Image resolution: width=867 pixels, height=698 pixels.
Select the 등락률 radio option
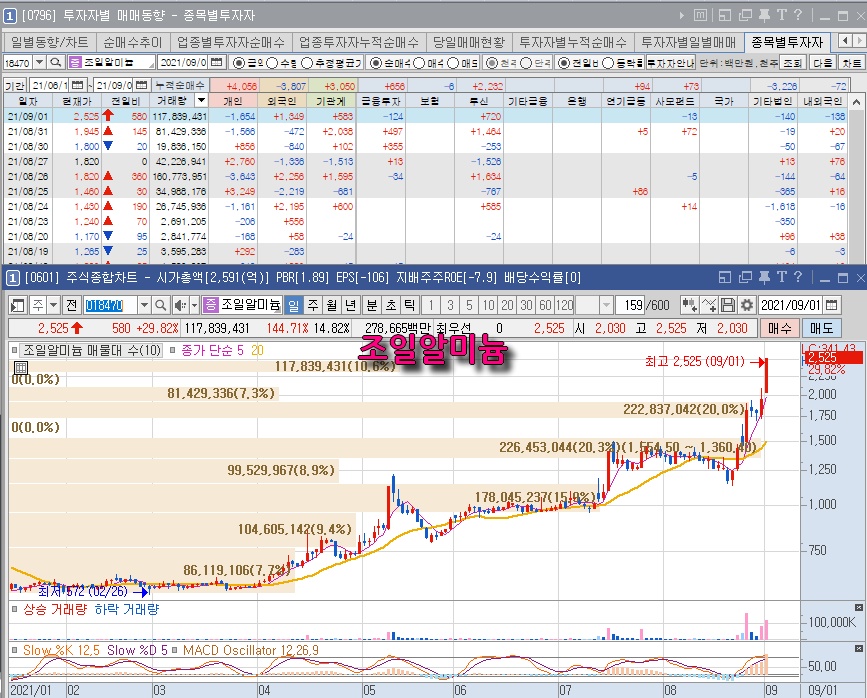click(608, 63)
